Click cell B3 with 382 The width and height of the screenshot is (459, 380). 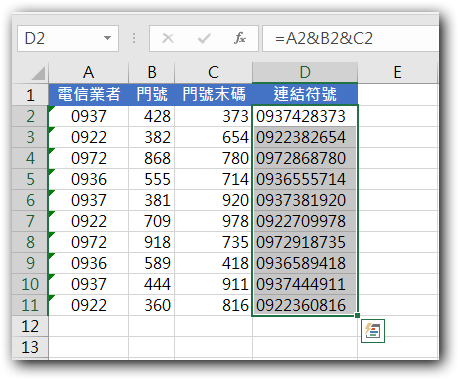(x=152, y=137)
